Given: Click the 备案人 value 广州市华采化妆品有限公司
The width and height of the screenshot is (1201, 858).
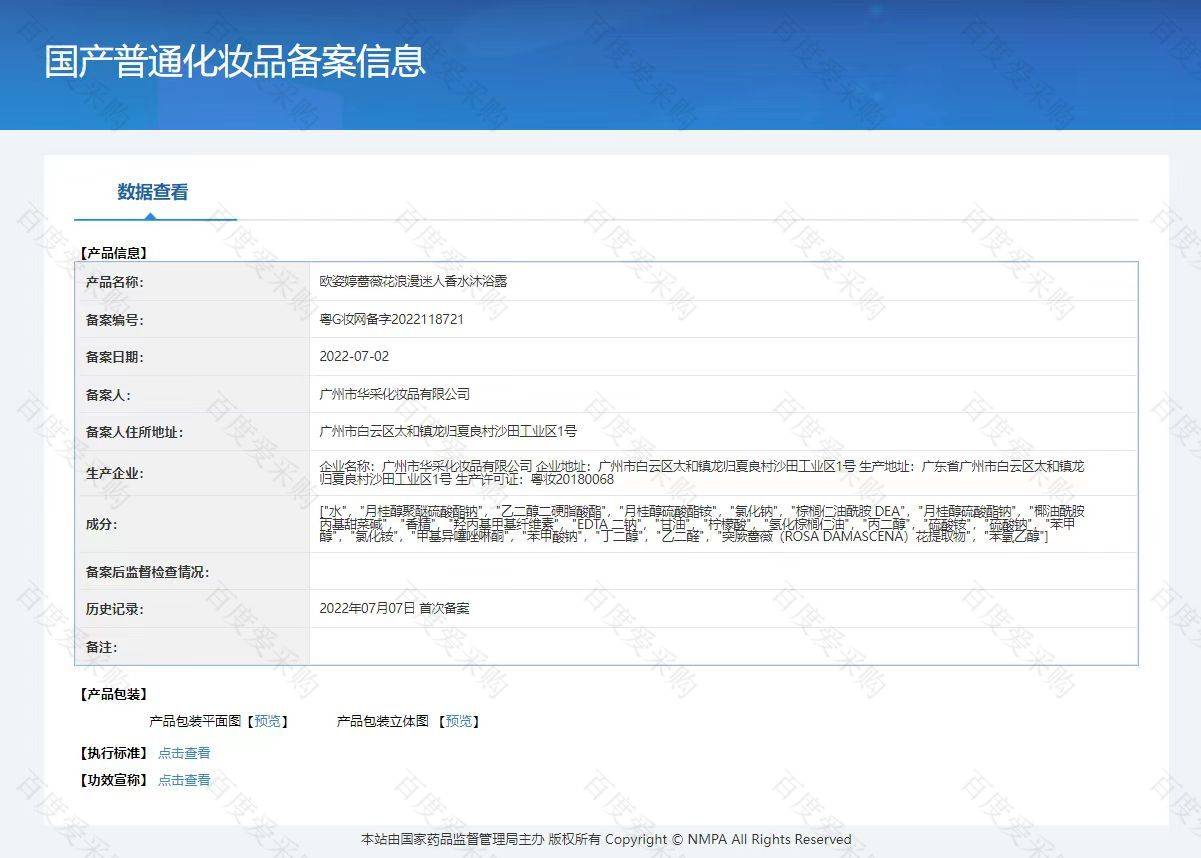Looking at the screenshot, I should point(394,394).
